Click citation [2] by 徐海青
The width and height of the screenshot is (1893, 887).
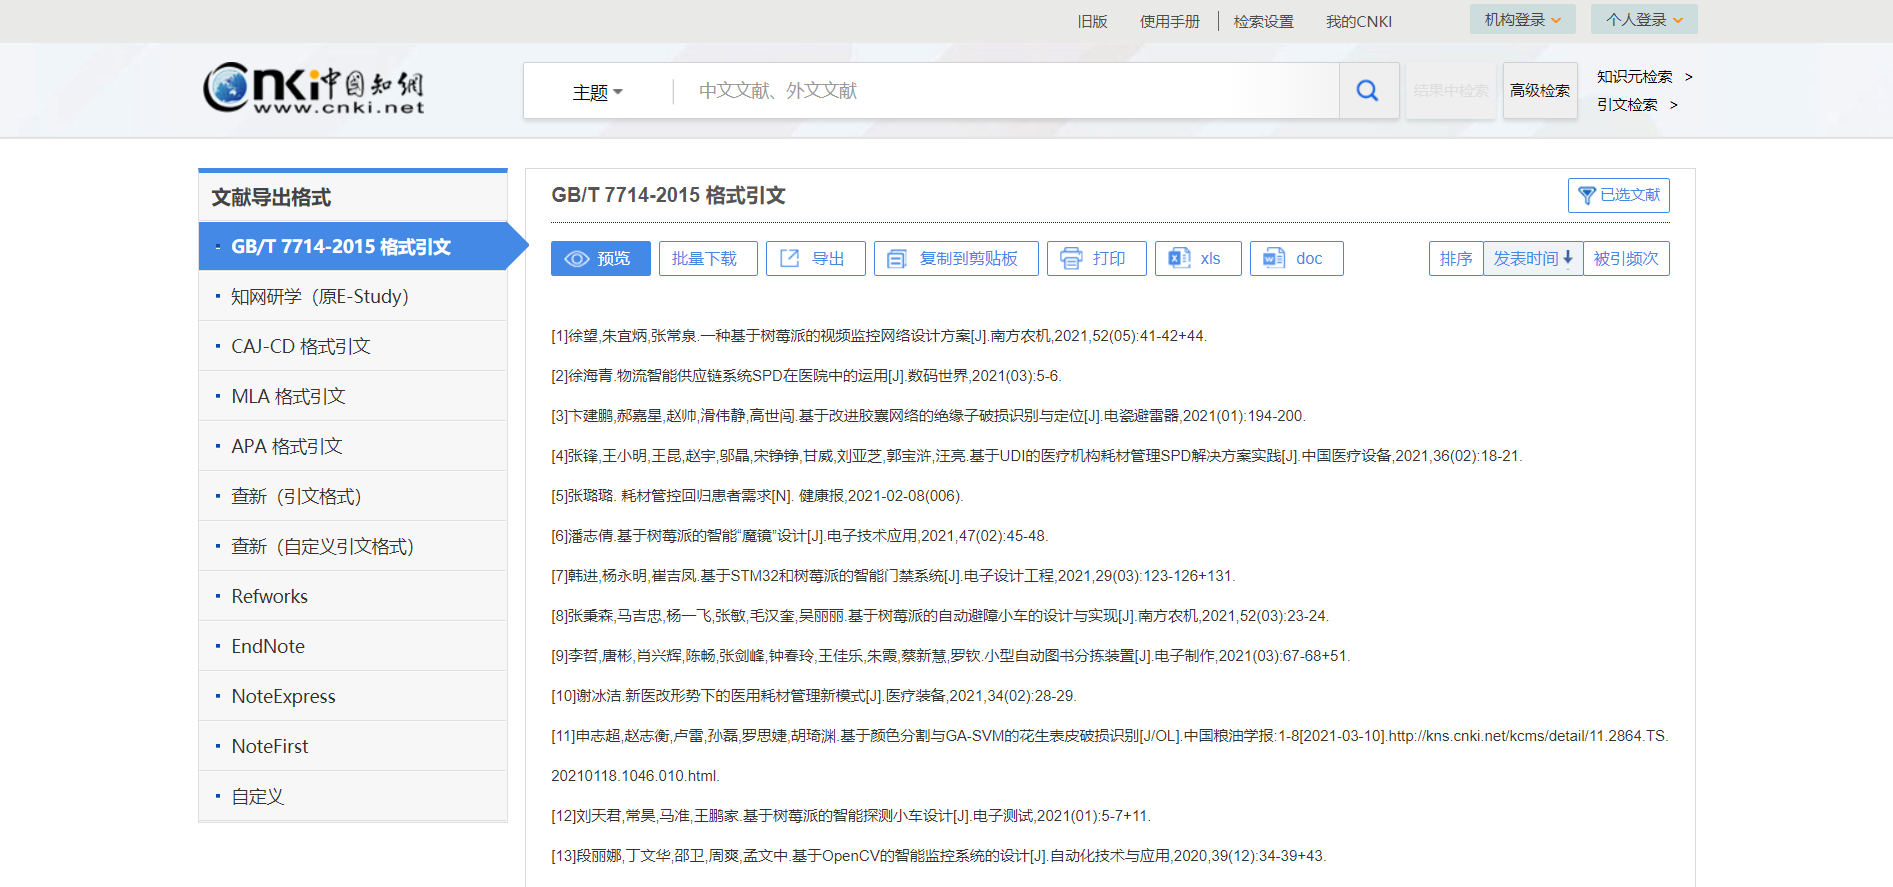(x=806, y=376)
